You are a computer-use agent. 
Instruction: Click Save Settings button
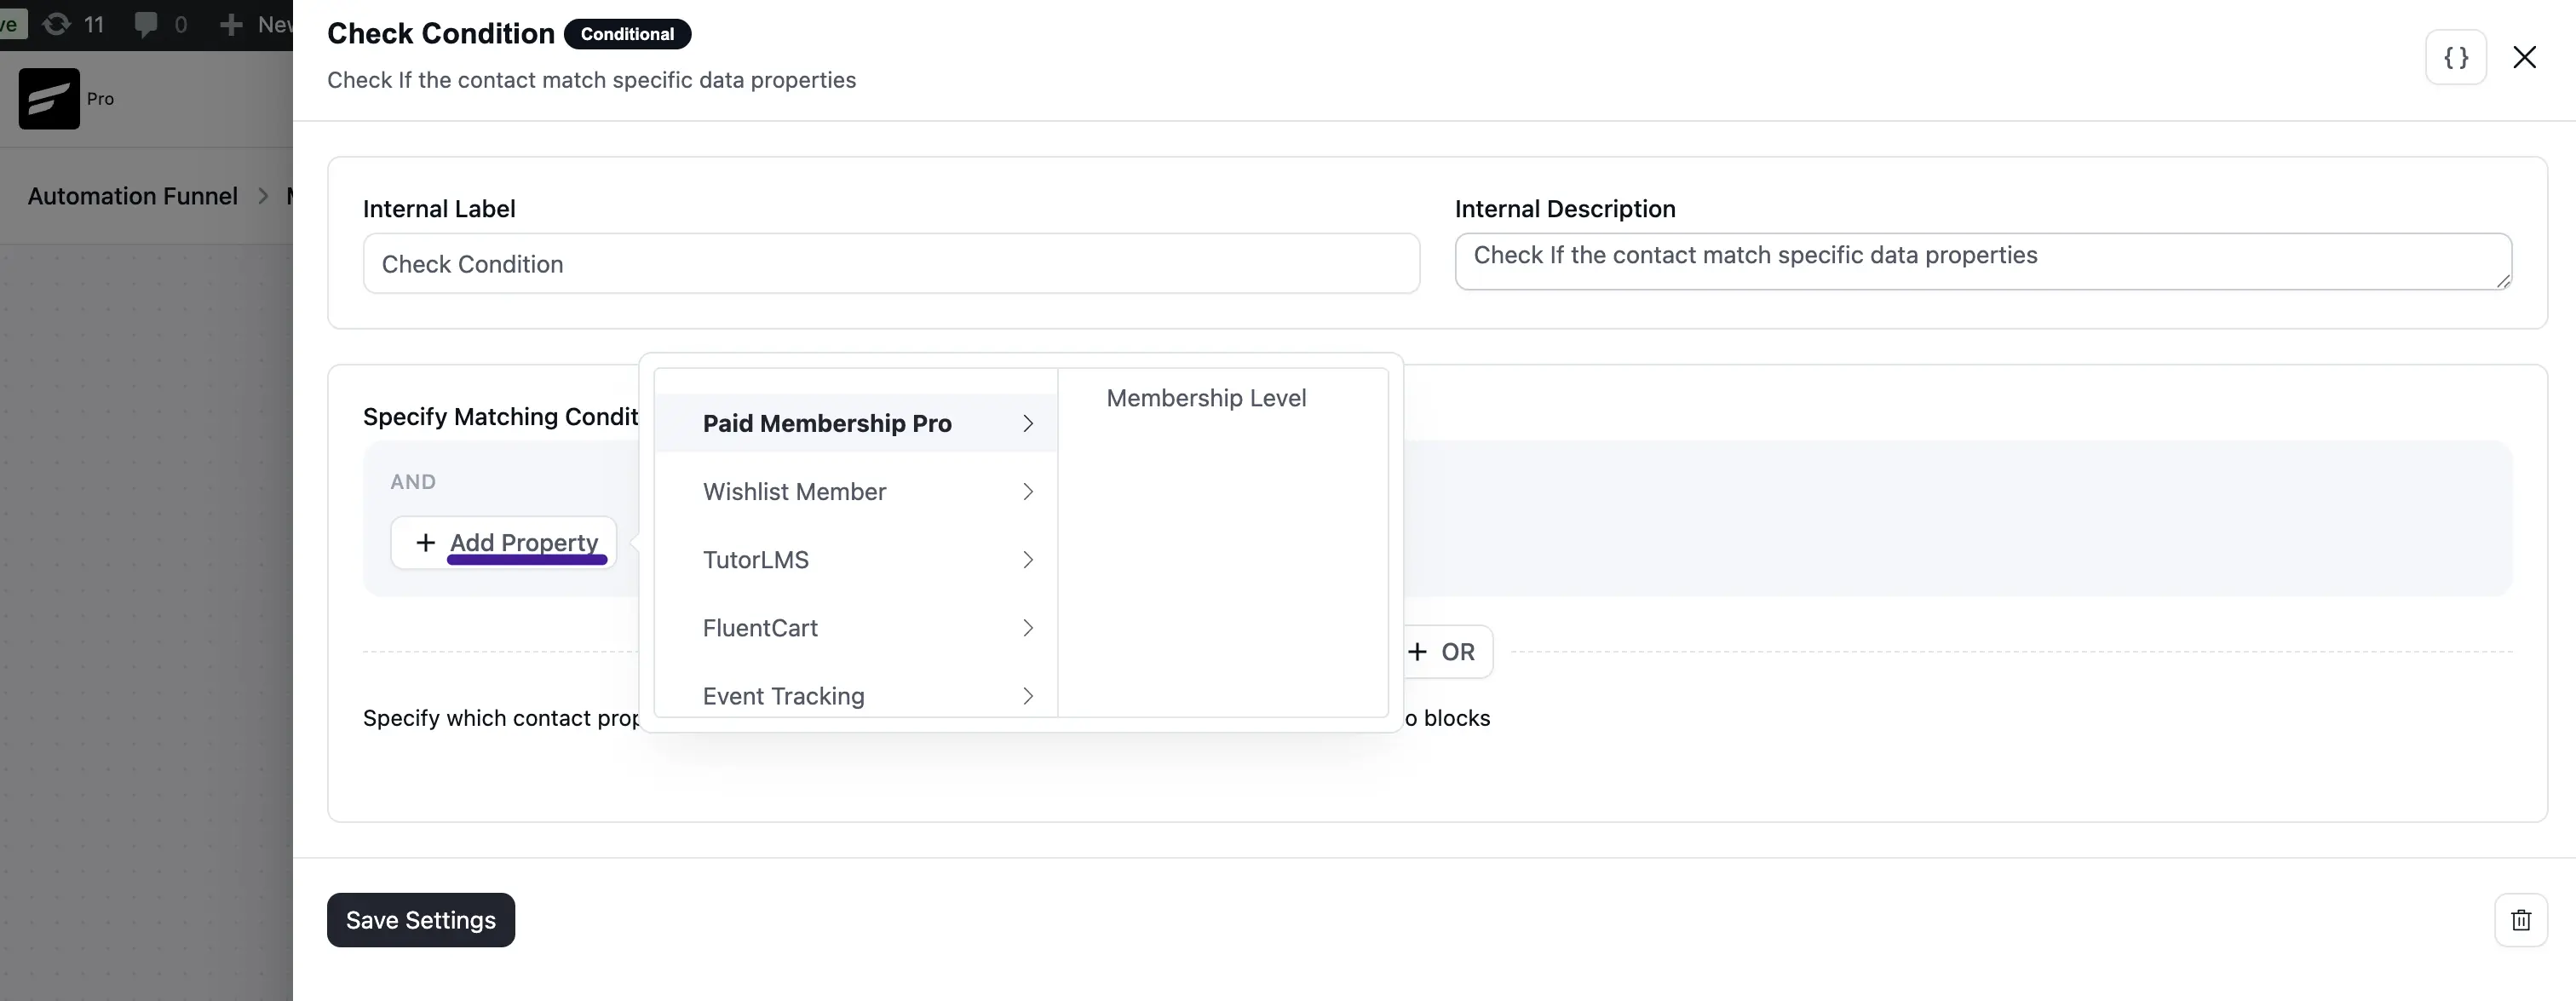click(x=421, y=920)
